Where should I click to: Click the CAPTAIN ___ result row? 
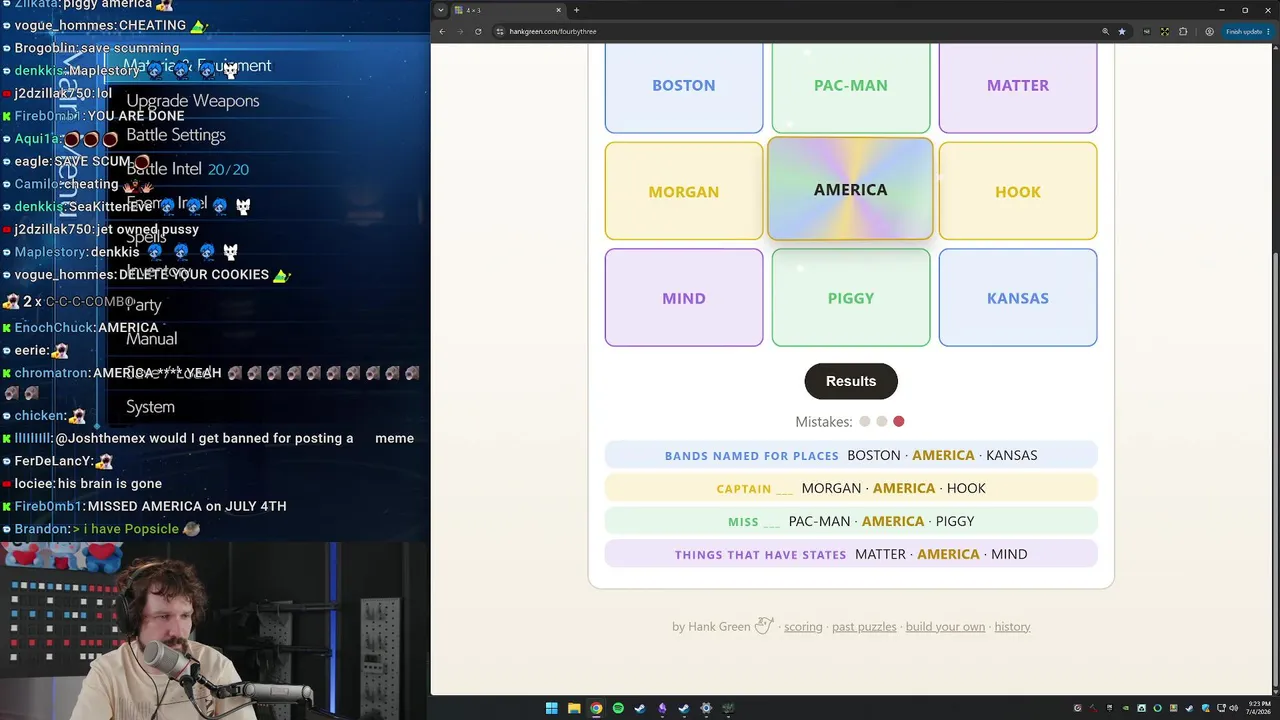point(851,488)
